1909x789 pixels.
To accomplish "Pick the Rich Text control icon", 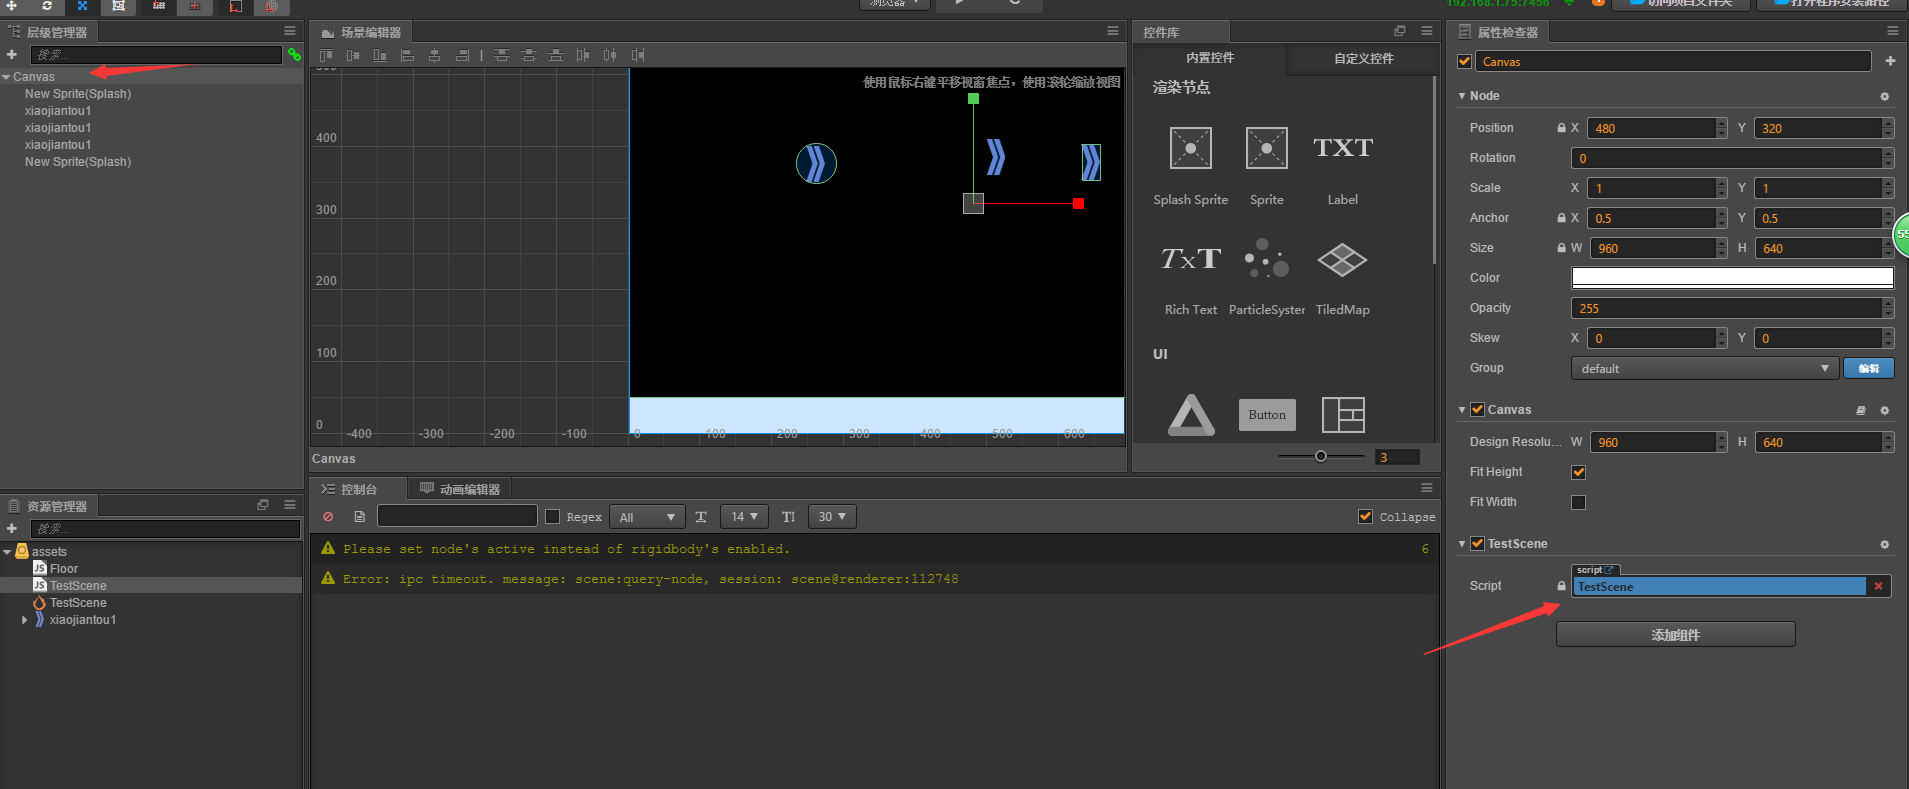I will pyautogui.click(x=1190, y=259).
